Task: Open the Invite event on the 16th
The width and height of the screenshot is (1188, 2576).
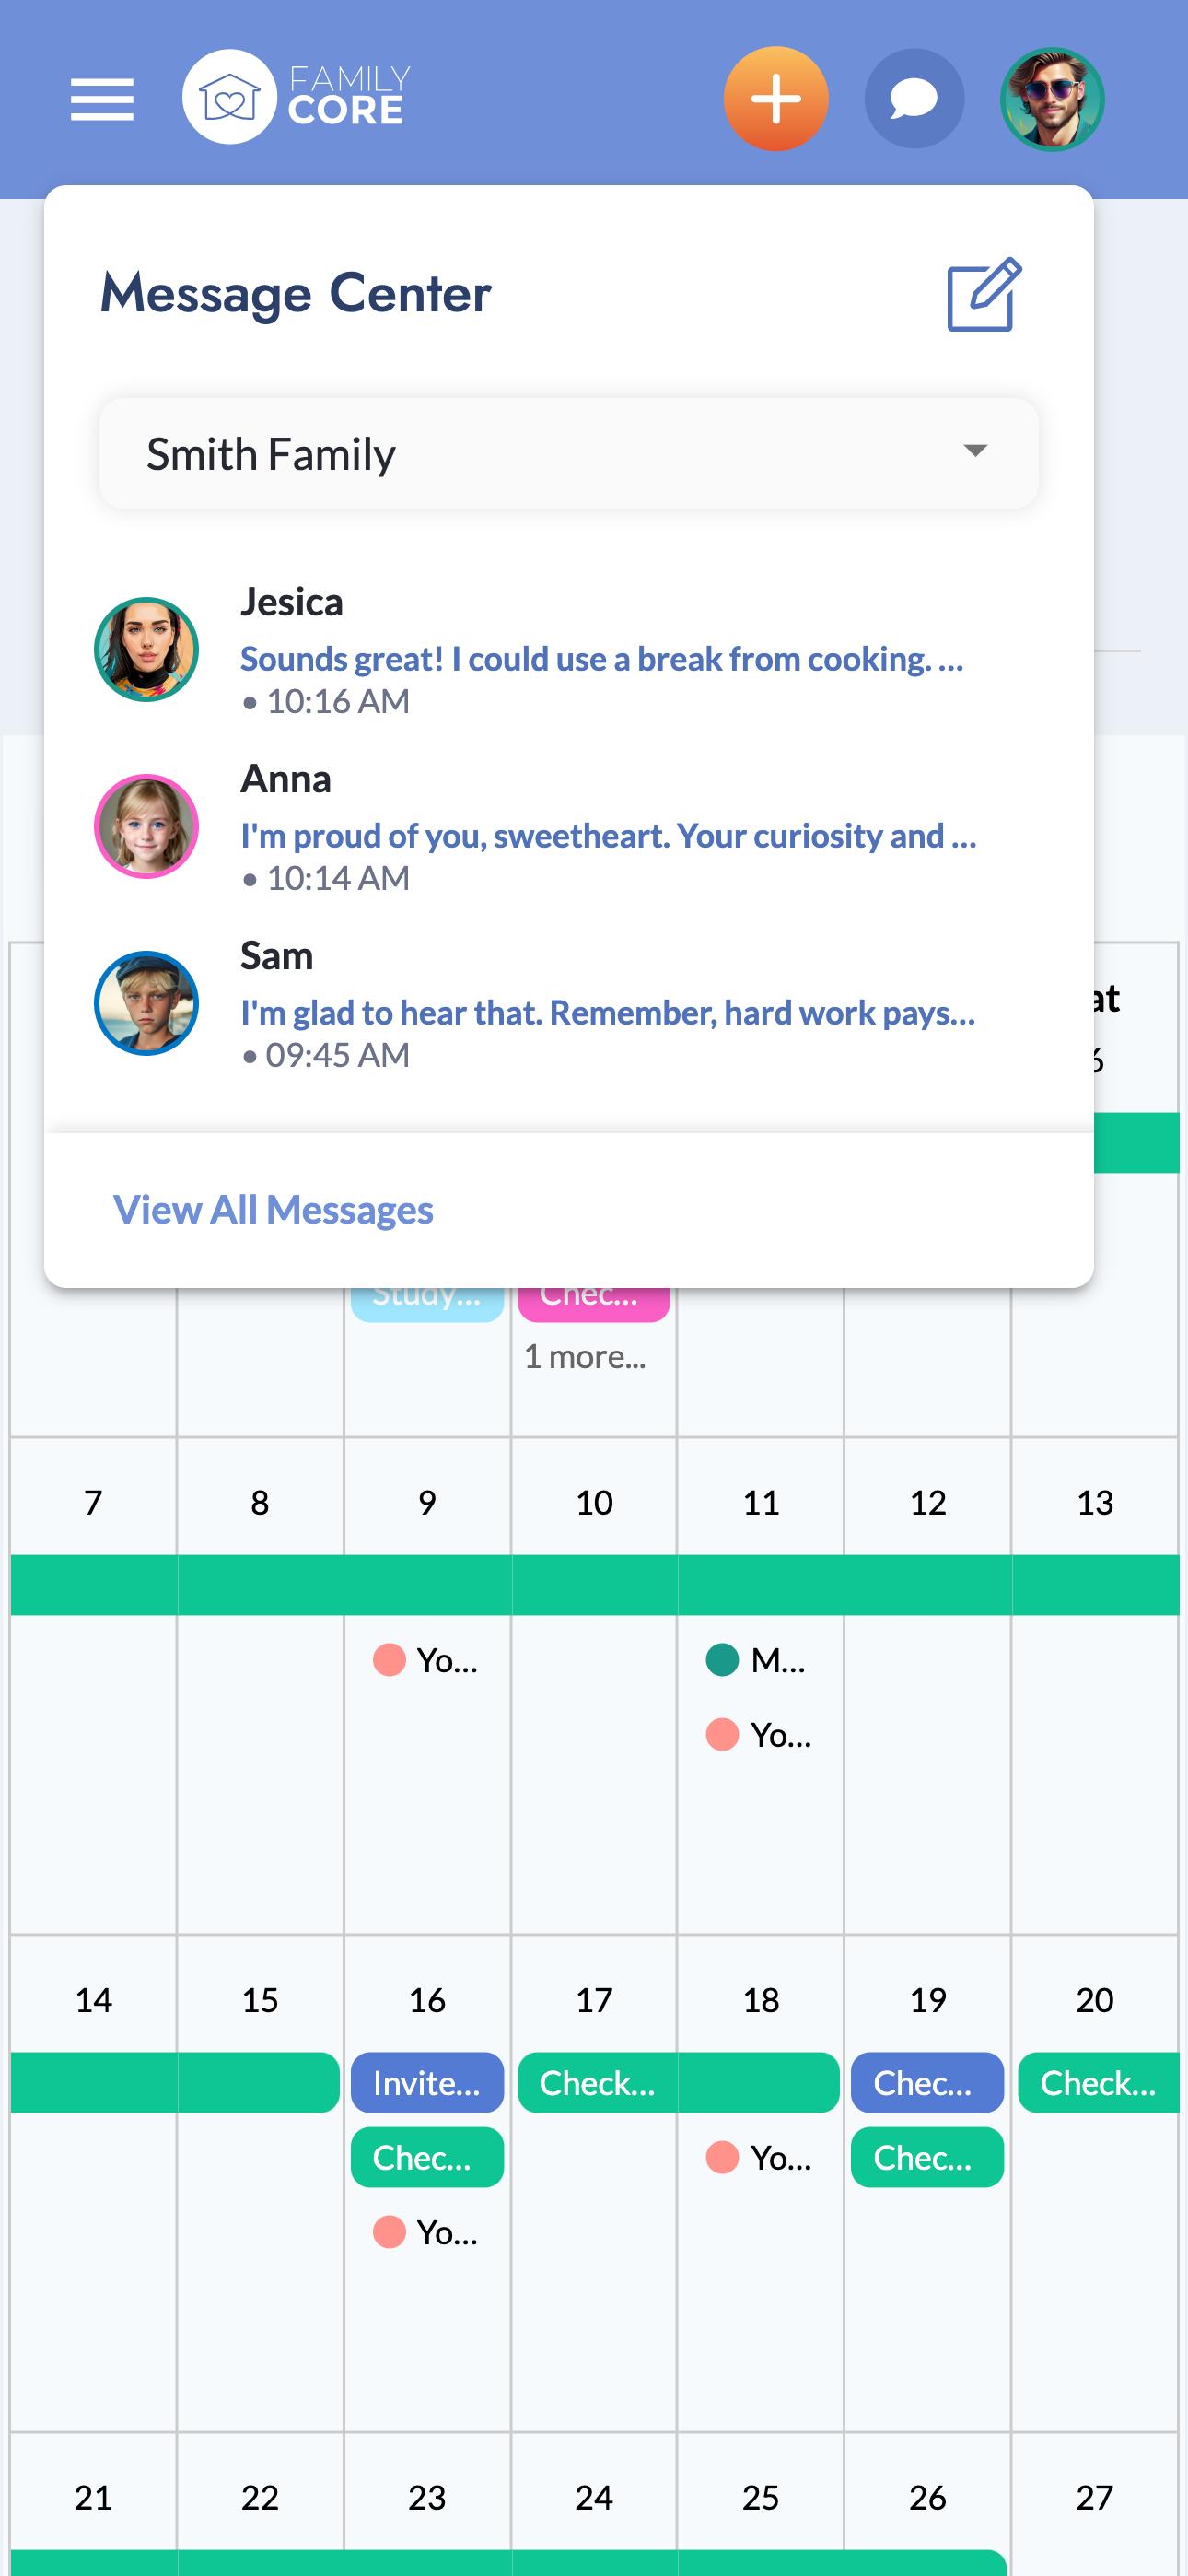Action: tap(427, 2082)
